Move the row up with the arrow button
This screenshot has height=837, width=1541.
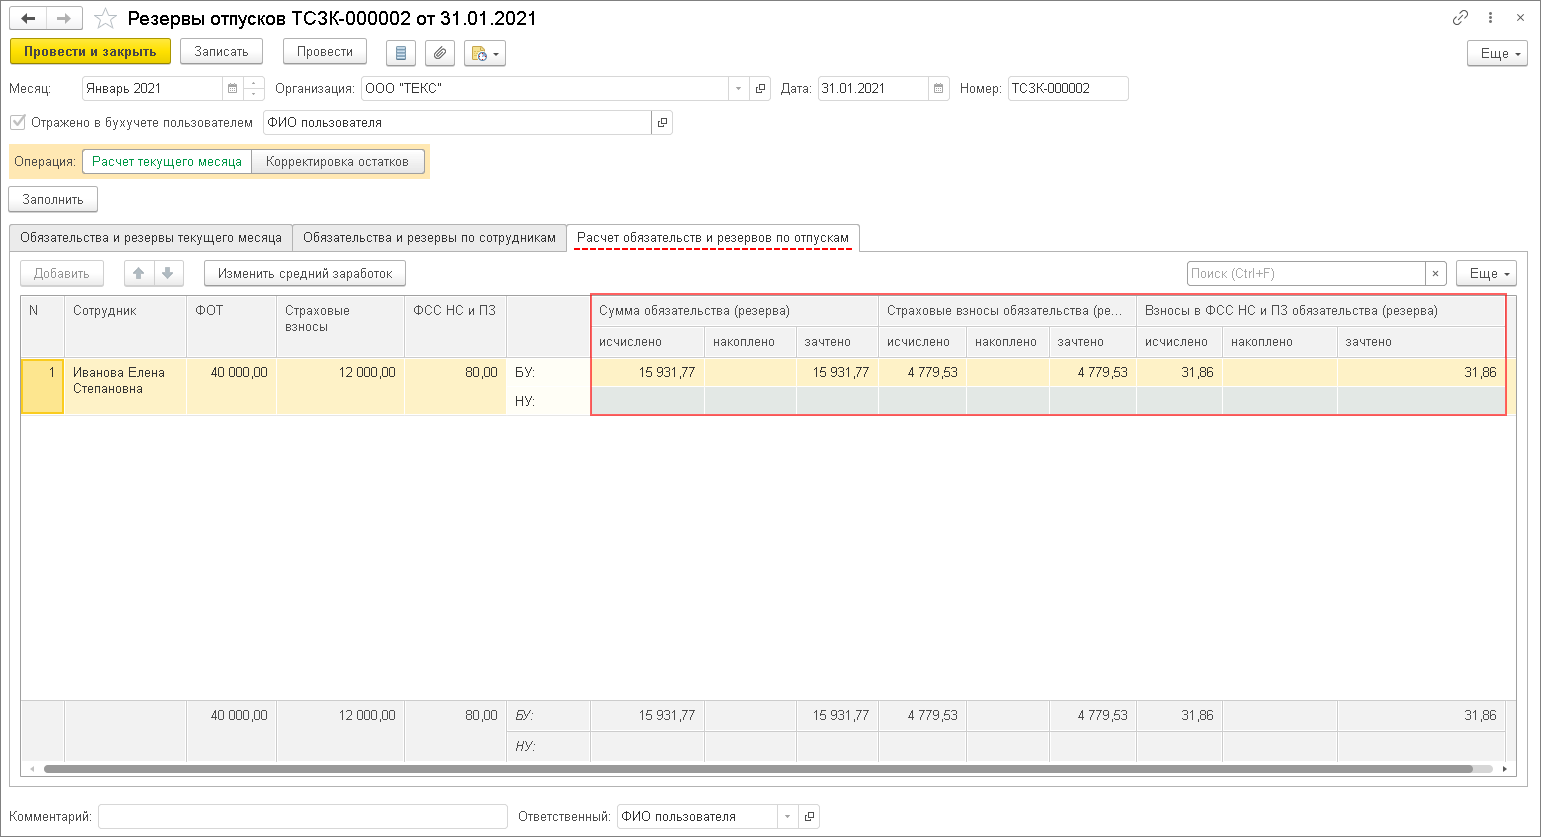[139, 274]
